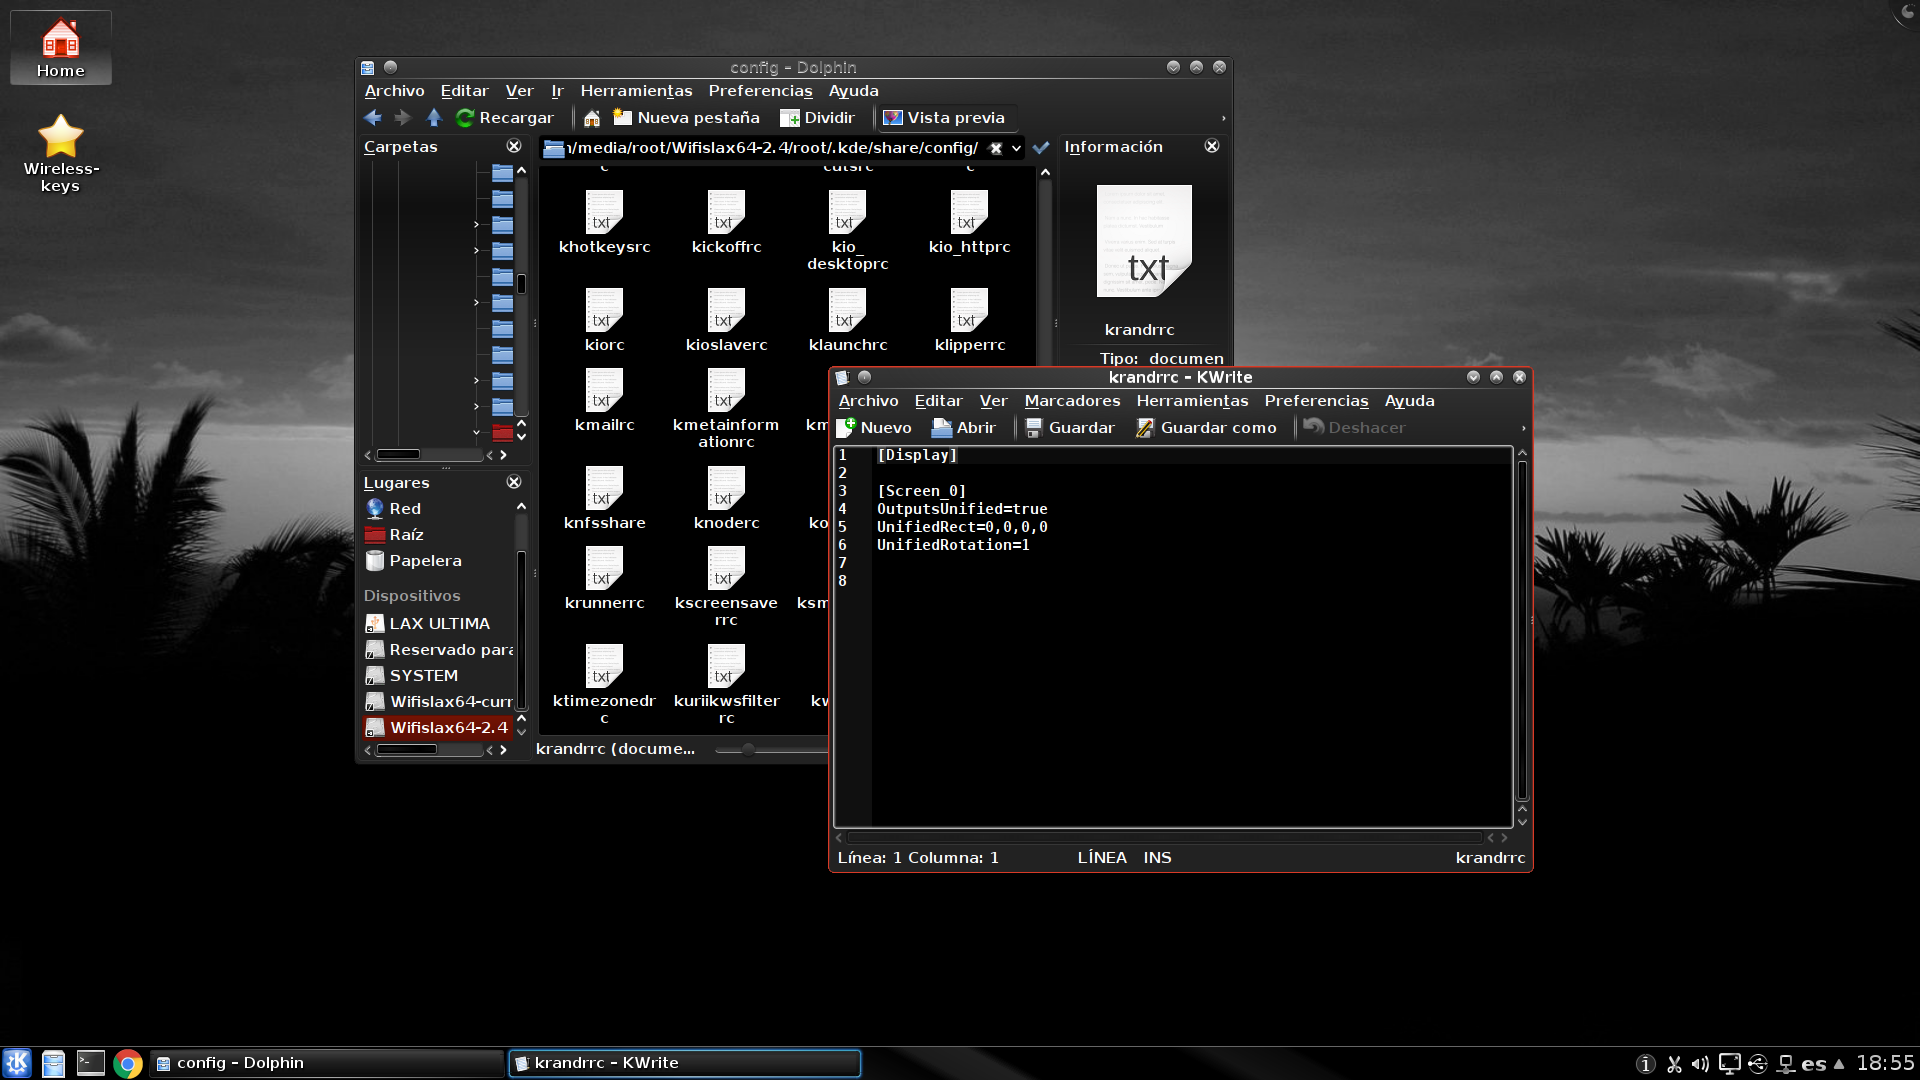Expand the first collapsed folder in Carpetas tree
The height and width of the screenshot is (1080, 1920).
pyautogui.click(x=476, y=225)
